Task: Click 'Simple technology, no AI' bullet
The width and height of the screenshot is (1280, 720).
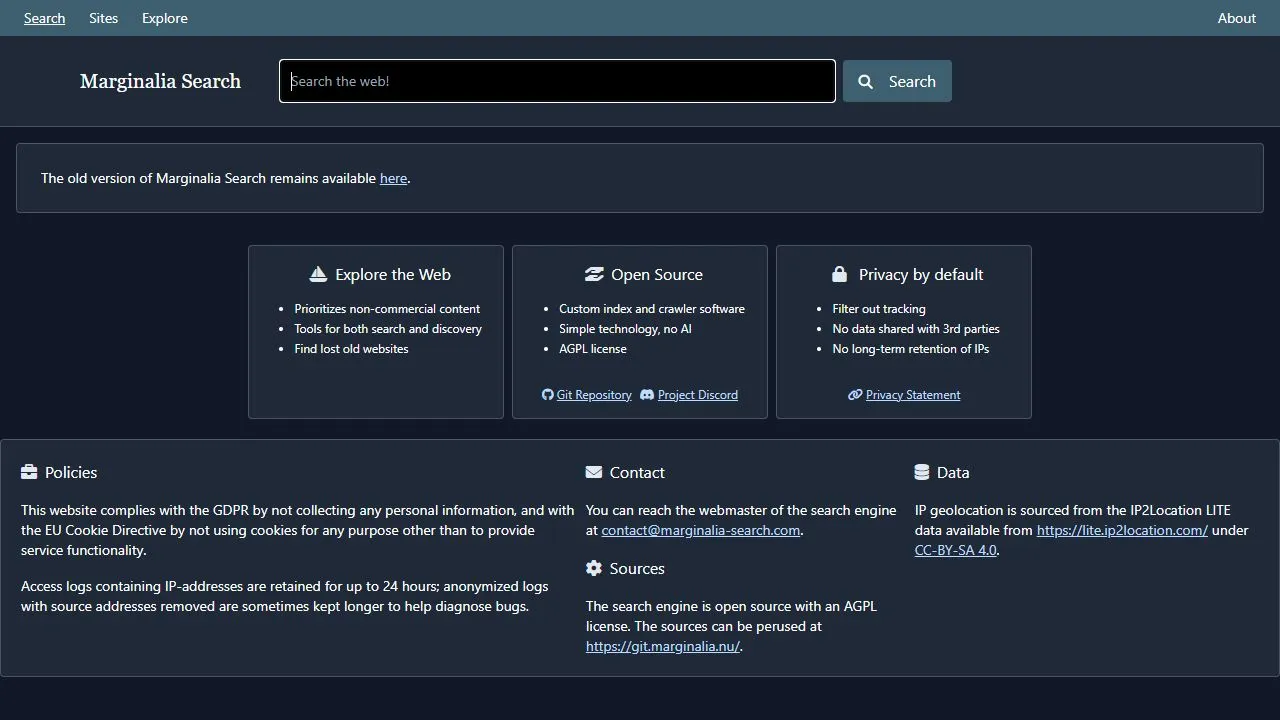Action: click(x=625, y=329)
